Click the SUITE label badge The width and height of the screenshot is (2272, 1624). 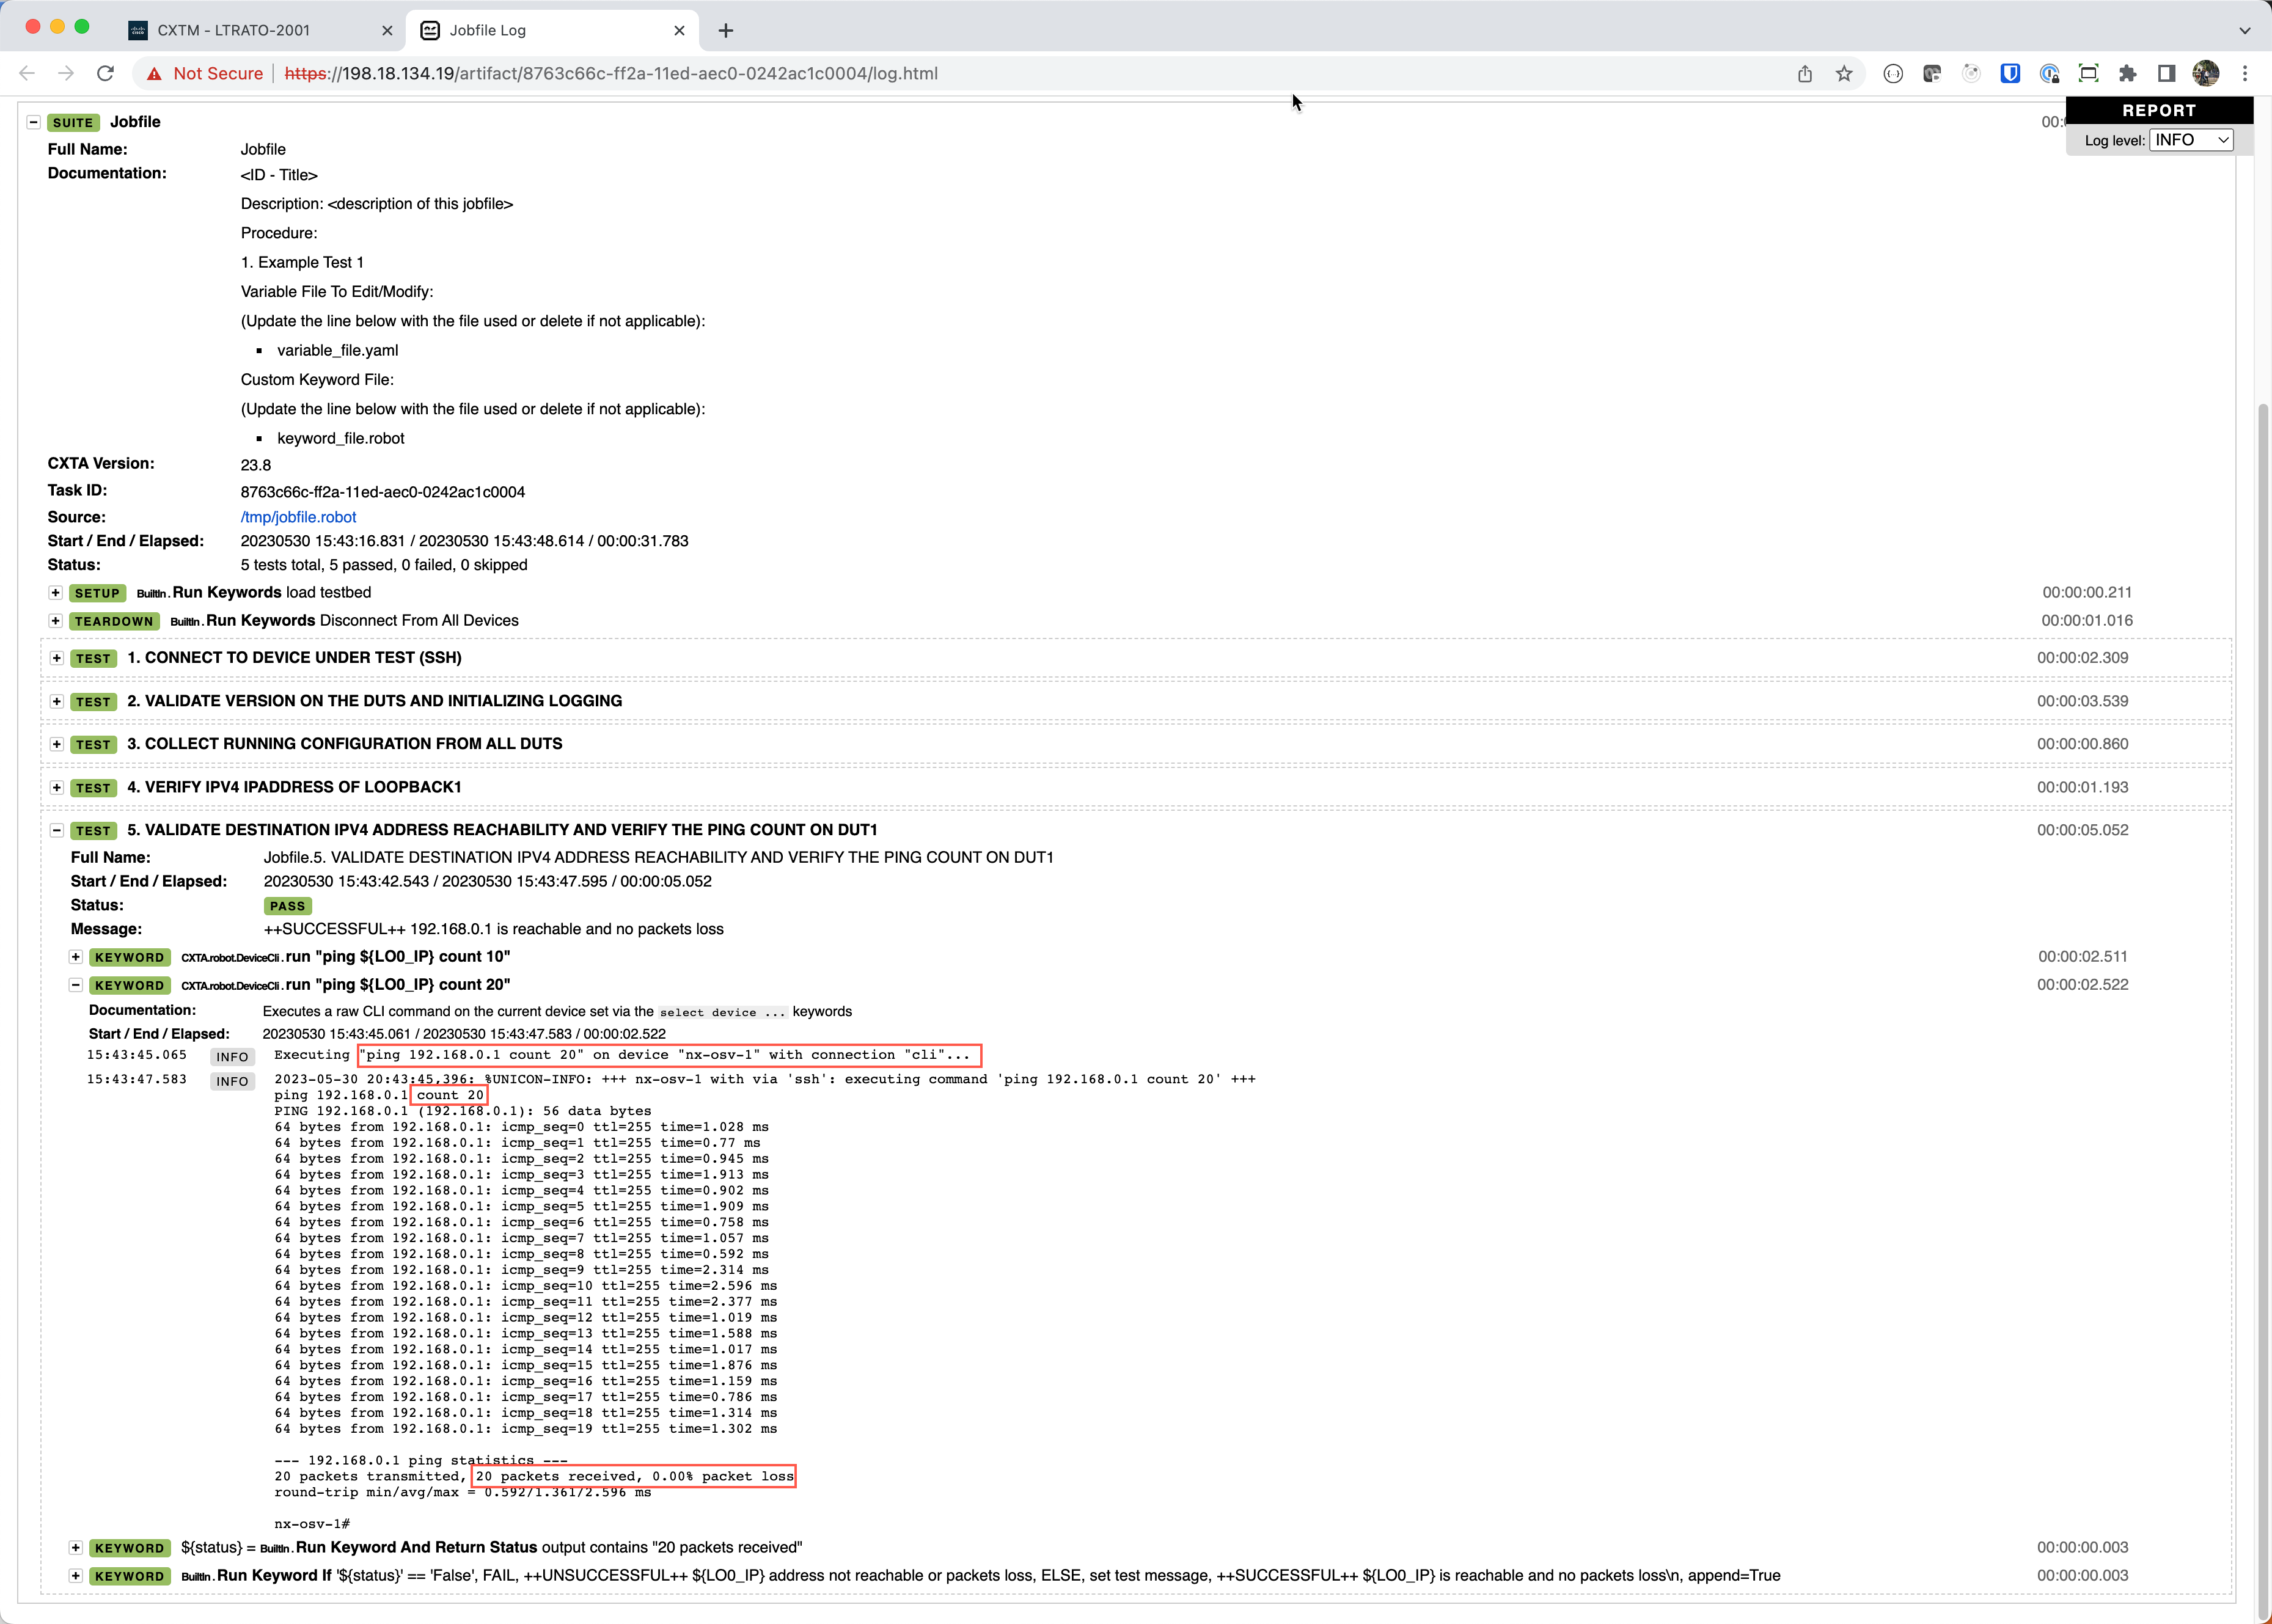point(73,122)
